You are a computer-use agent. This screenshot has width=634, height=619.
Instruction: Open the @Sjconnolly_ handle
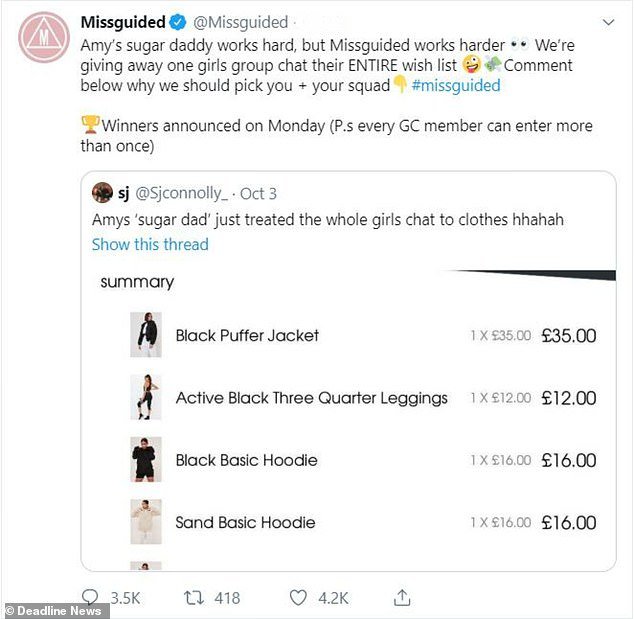[182, 194]
